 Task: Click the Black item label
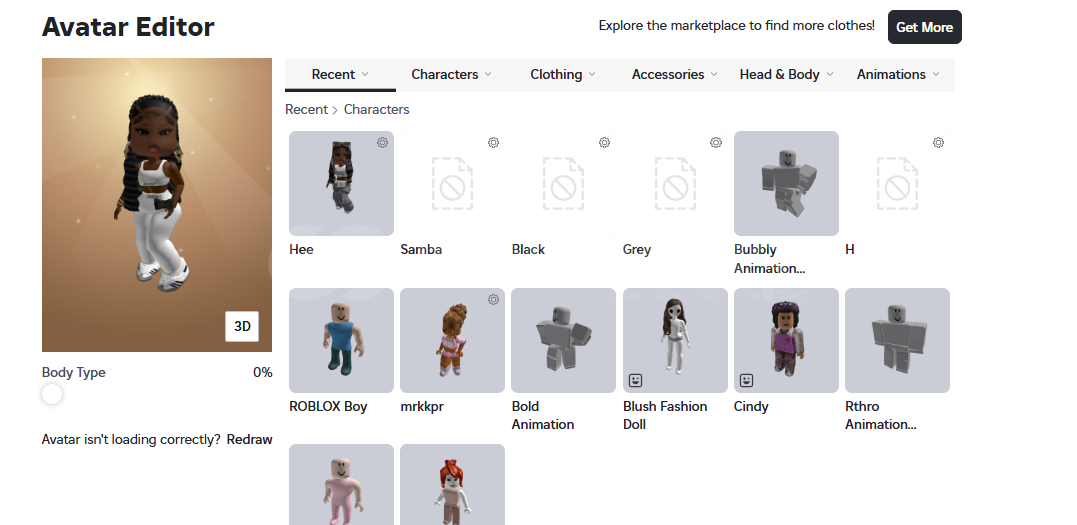tap(528, 249)
